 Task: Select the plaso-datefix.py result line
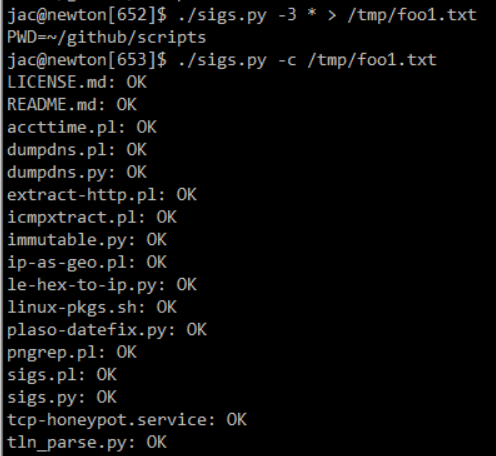[107, 330]
